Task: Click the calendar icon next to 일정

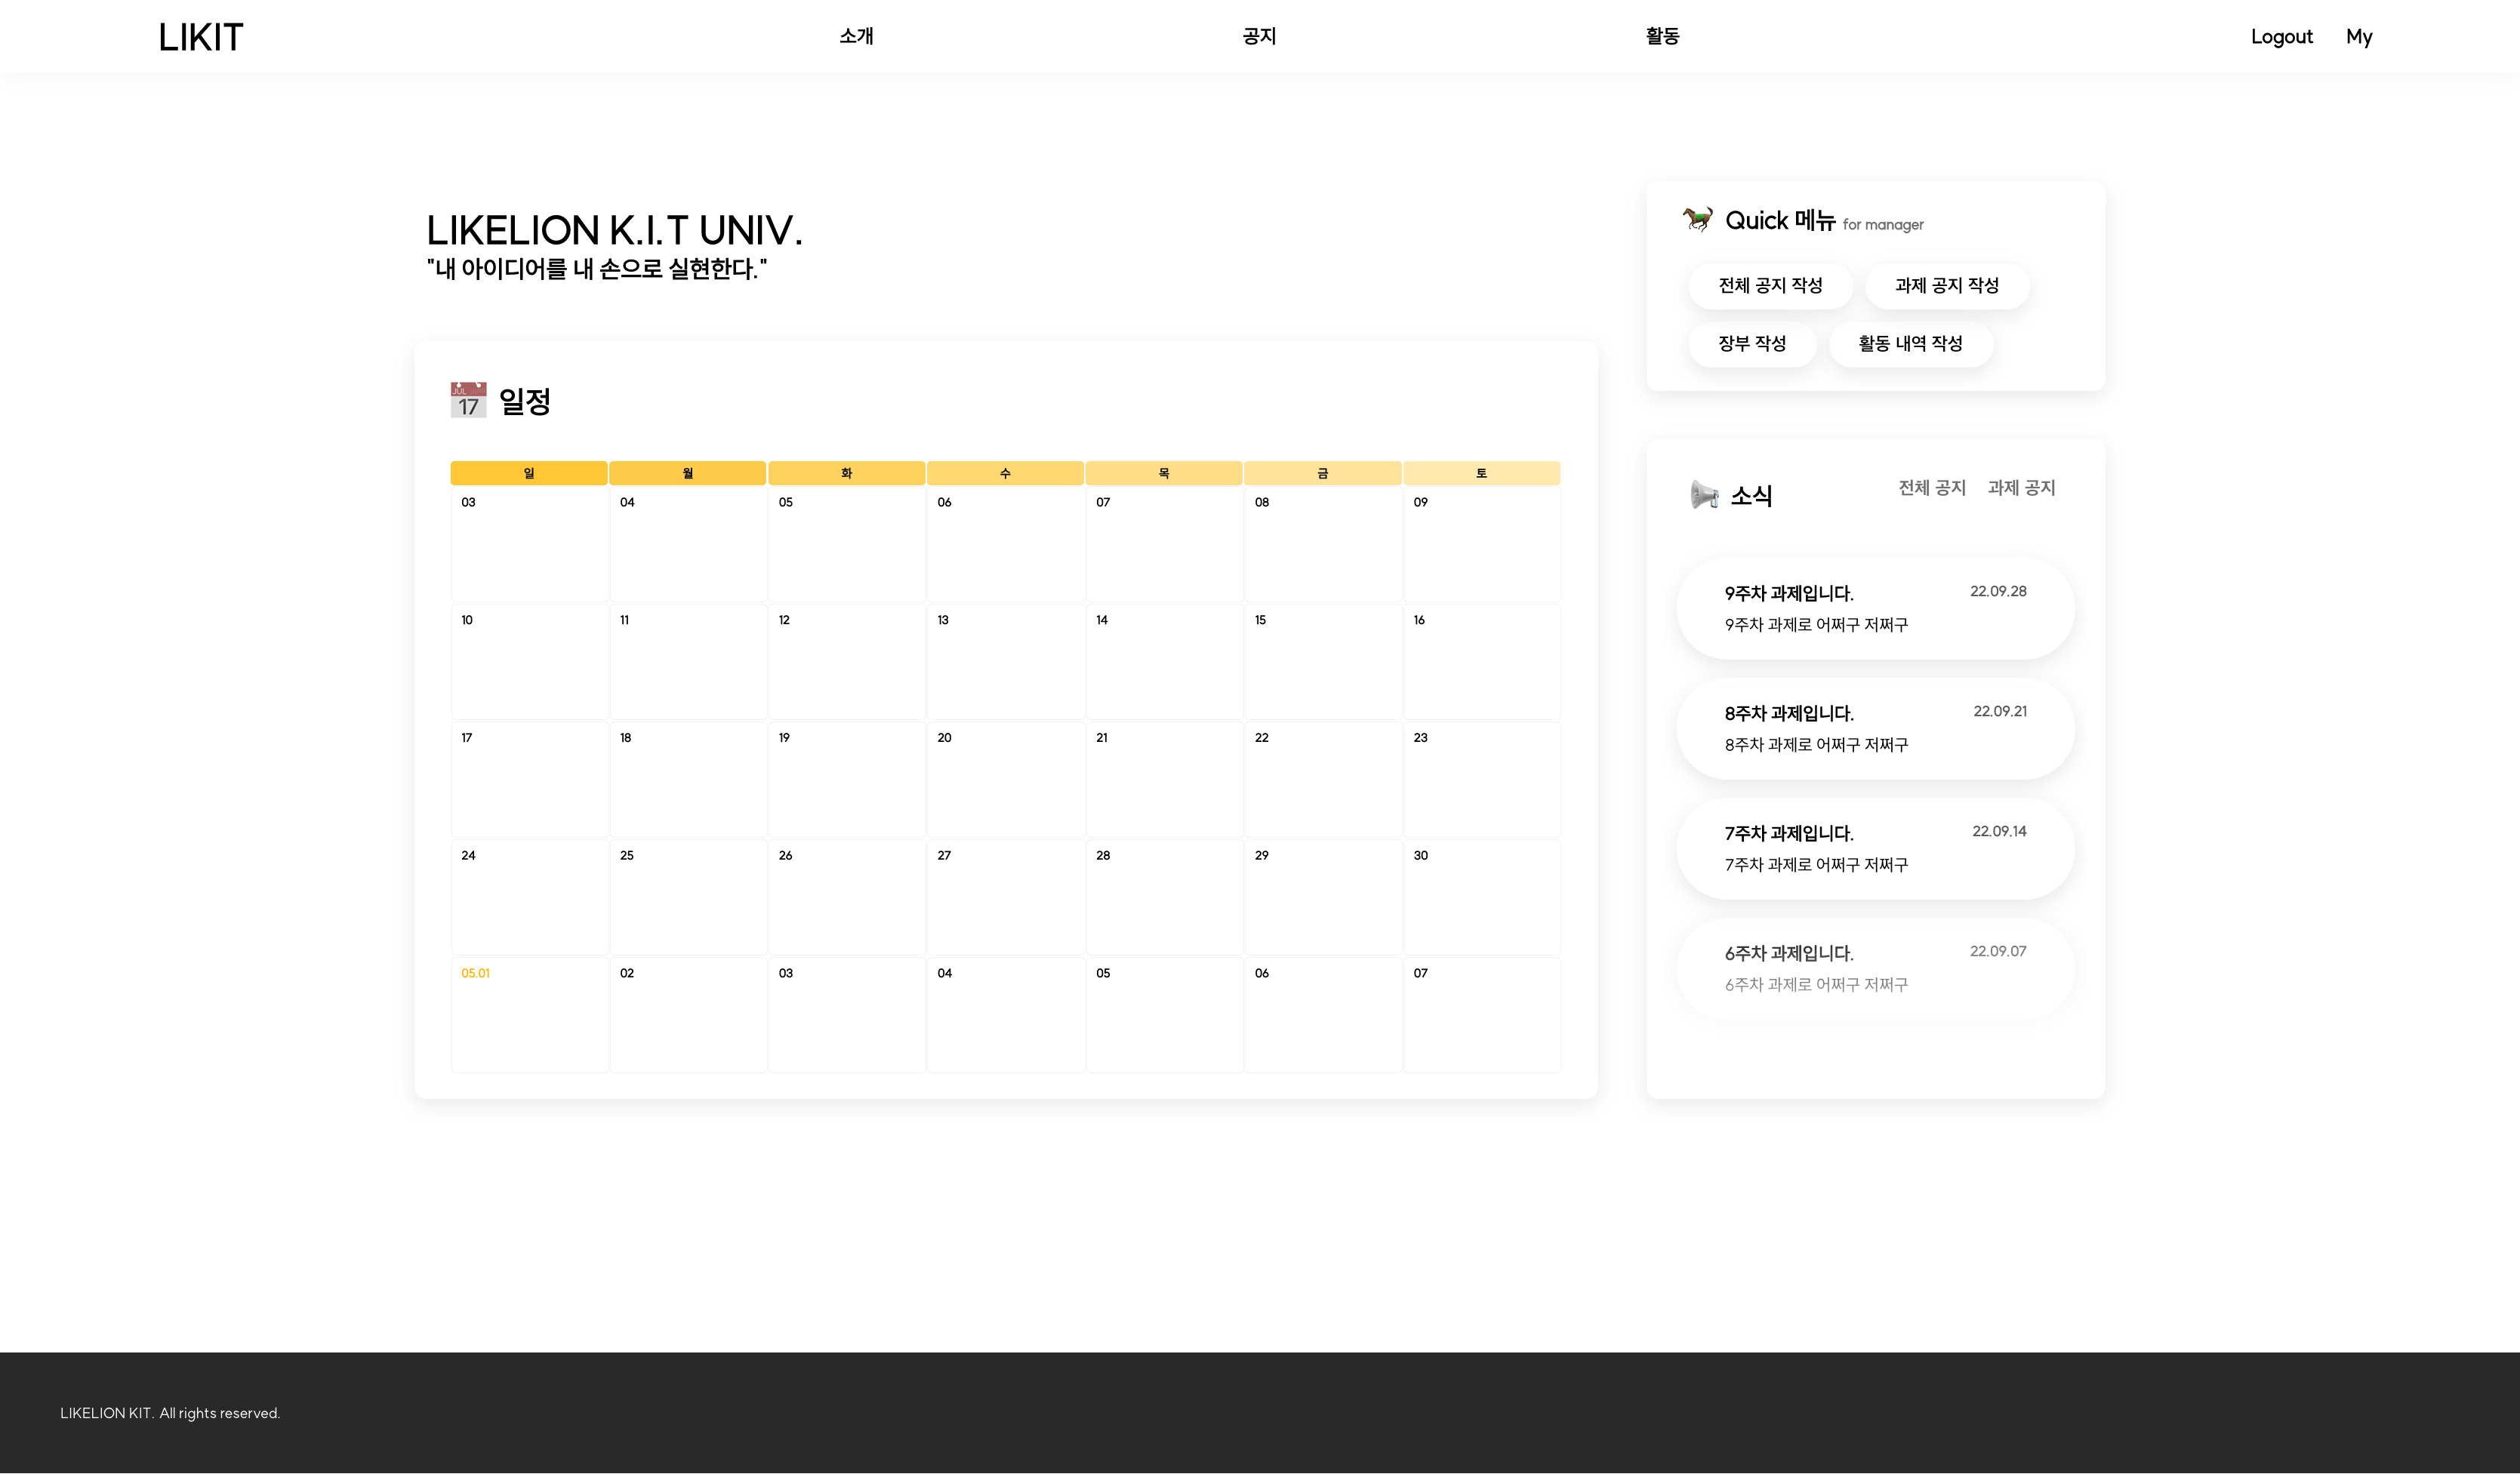Action: 469,400
